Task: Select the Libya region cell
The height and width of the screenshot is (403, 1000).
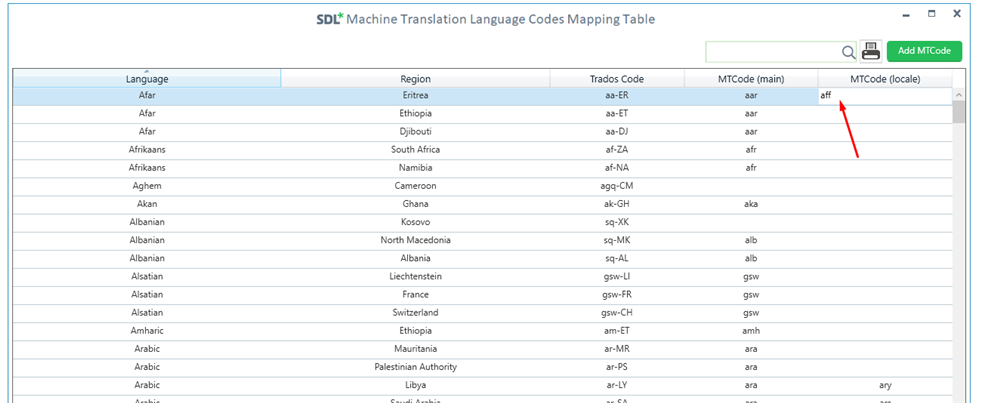Action: pyautogui.click(x=415, y=386)
